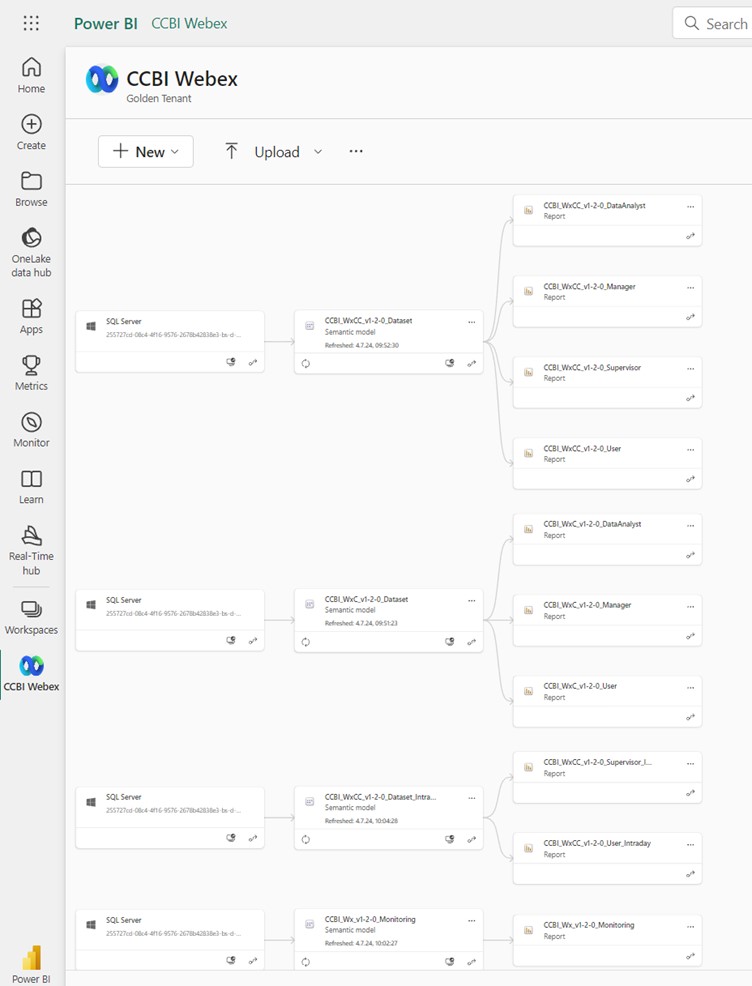752x986 pixels.
Task: Refresh the CCBI_WxCC_v1-2-0_Dataset_Intra semantic model
Action: tap(306, 839)
